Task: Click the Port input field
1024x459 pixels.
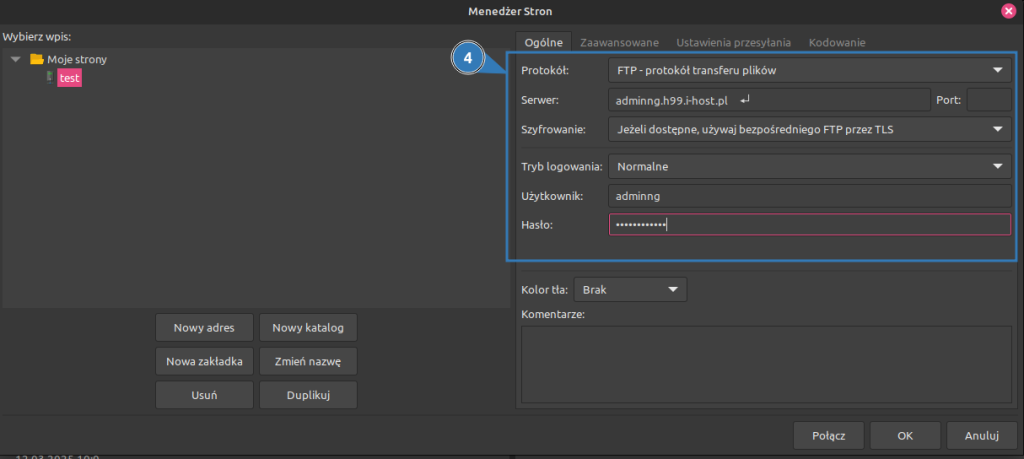Action: click(x=989, y=100)
